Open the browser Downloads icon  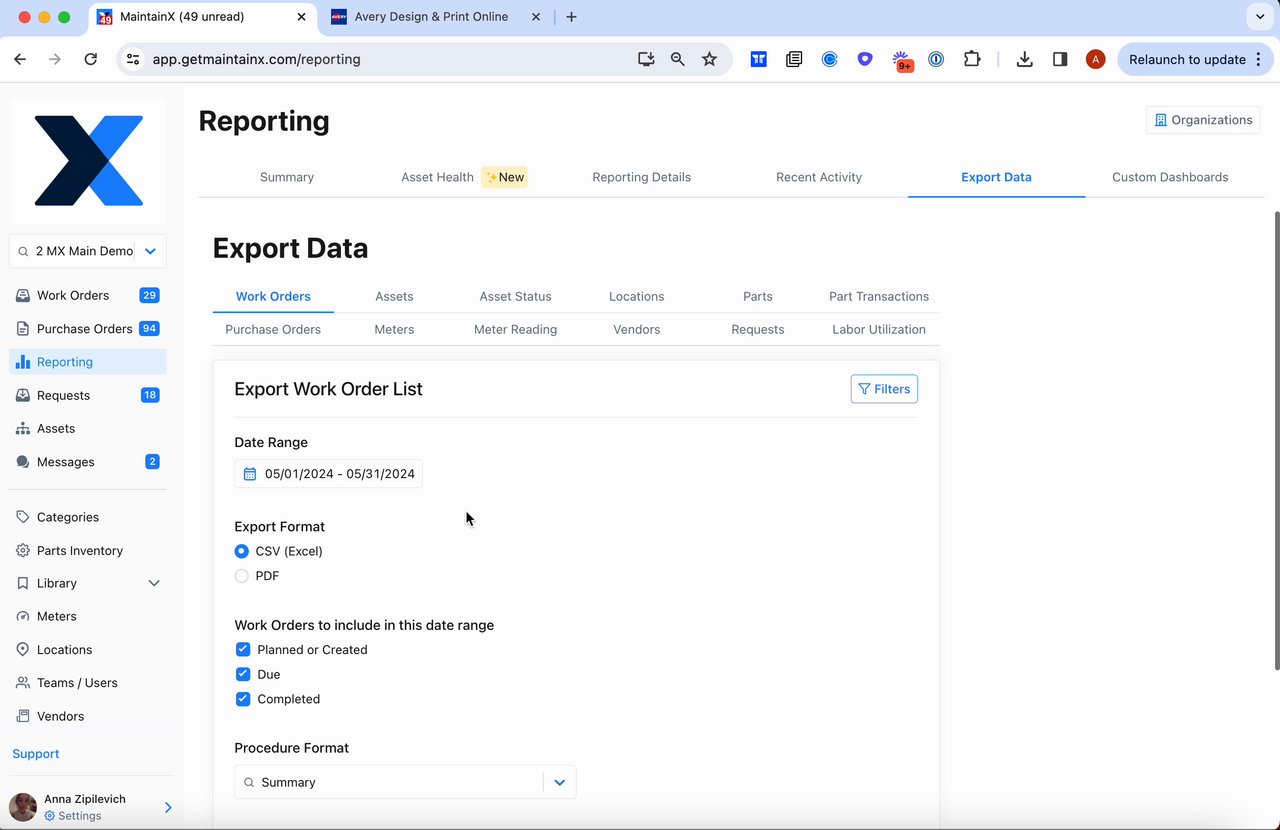pos(1024,59)
